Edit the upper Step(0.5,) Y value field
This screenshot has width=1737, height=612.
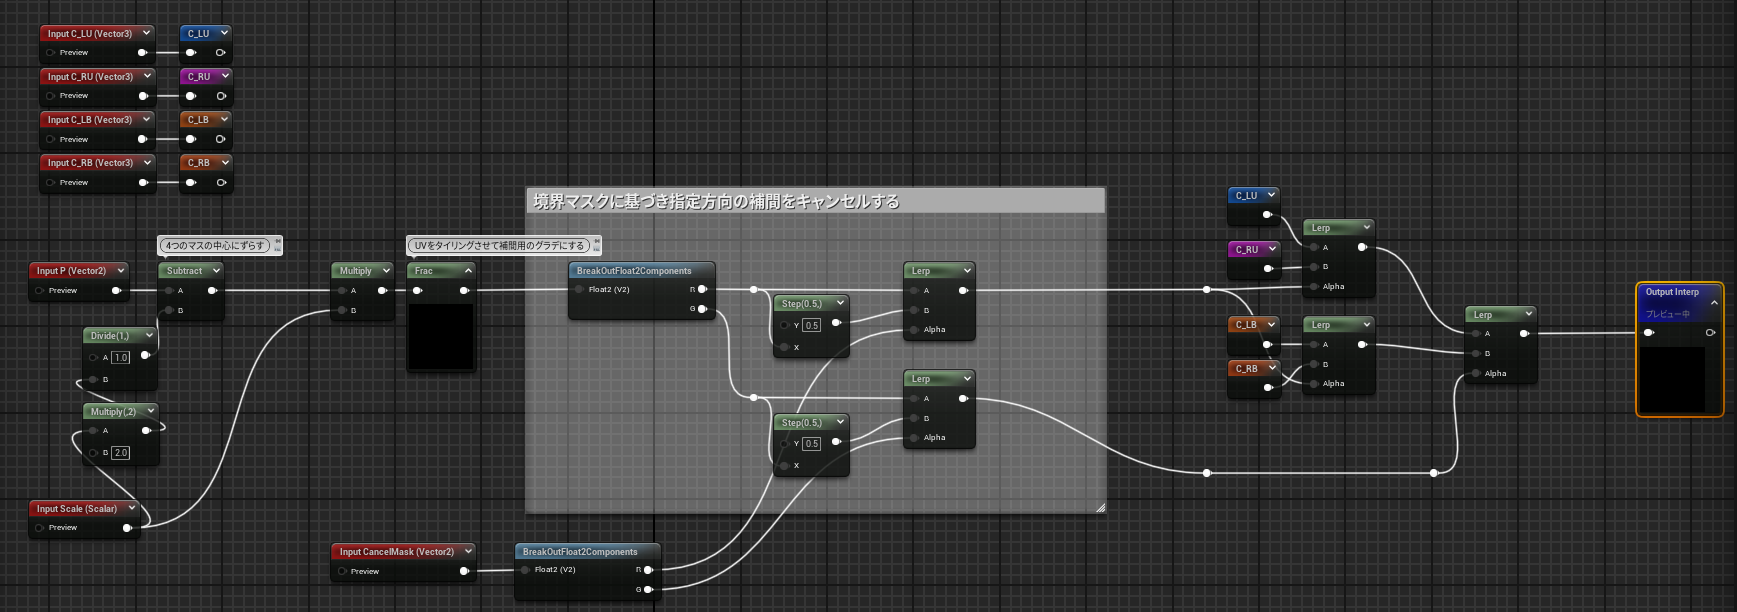[x=811, y=325]
